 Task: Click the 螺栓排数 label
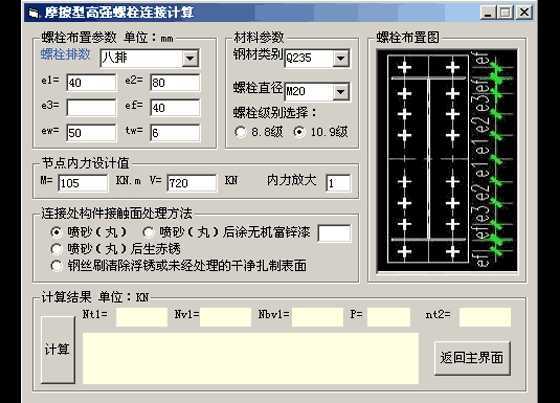point(65,55)
